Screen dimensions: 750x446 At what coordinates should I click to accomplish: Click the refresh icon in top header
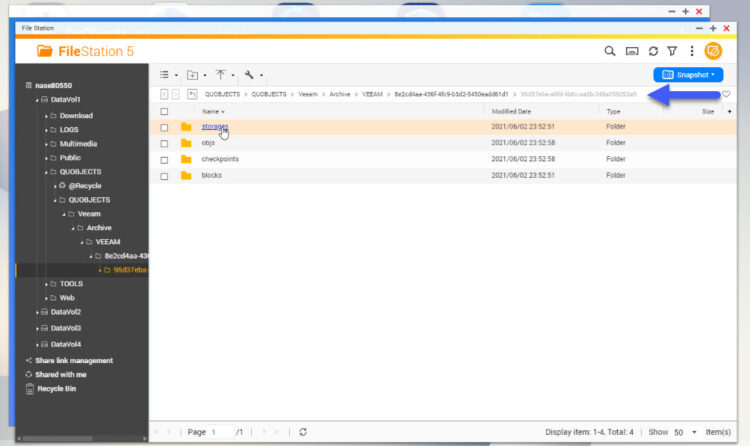pyautogui.click(x=653, y=51)
